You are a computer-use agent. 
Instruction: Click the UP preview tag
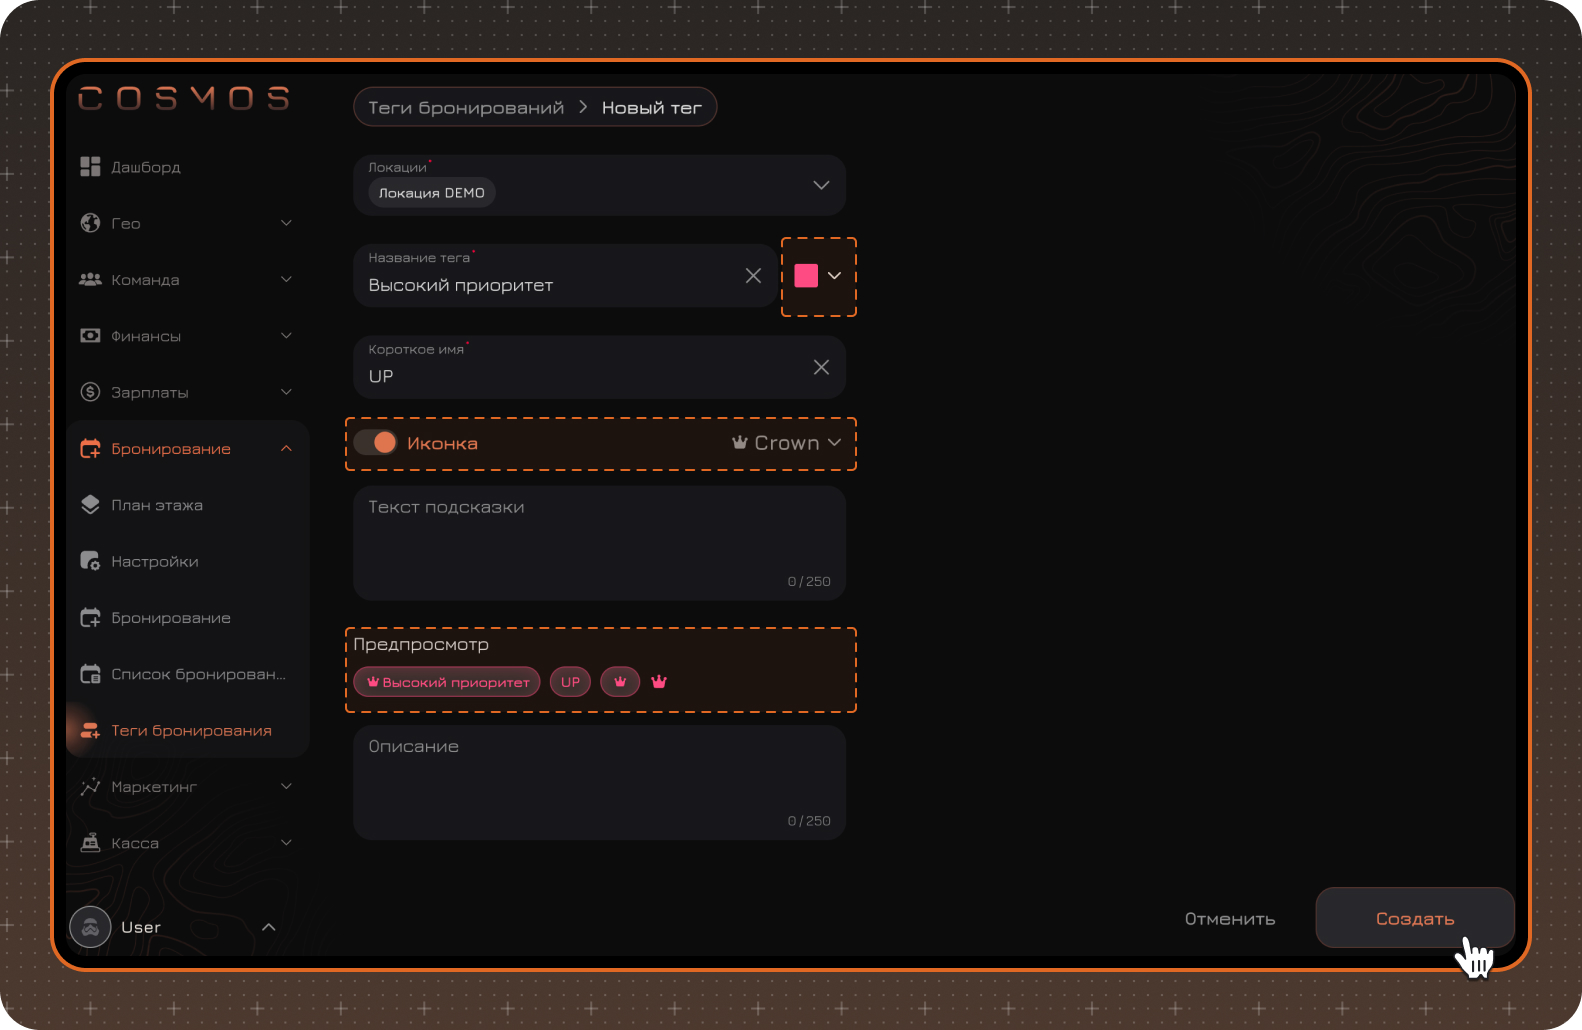(x=570, y=682)
